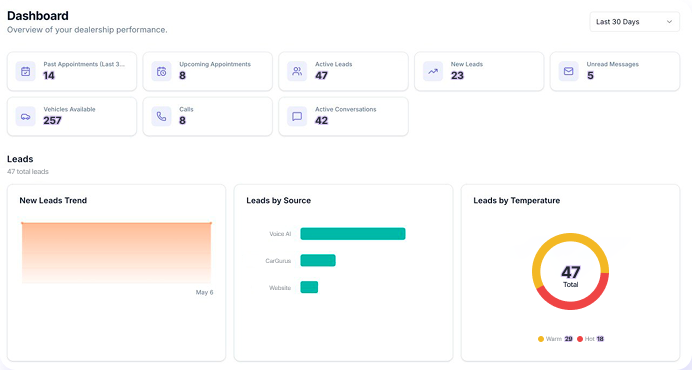The width and height of the screenshot is (692, 370).
Task: Click the Vehicles Available car icon
Action: click(26, 117)
